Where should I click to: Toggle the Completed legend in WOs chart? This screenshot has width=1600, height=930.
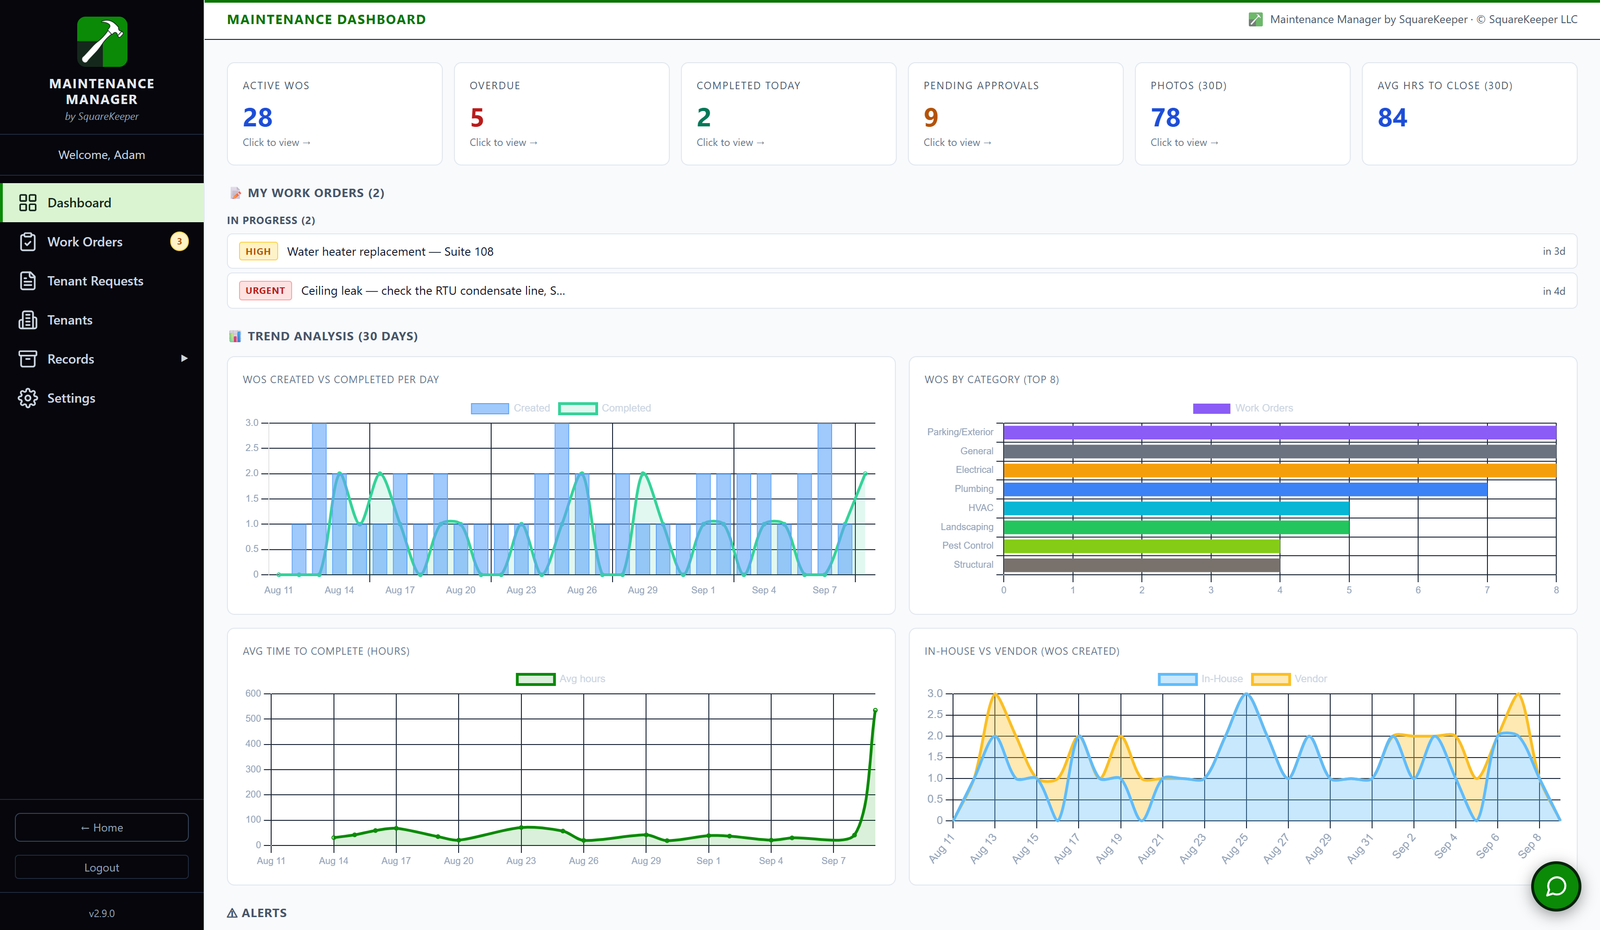pyautogui.click(x=605, y=408)
